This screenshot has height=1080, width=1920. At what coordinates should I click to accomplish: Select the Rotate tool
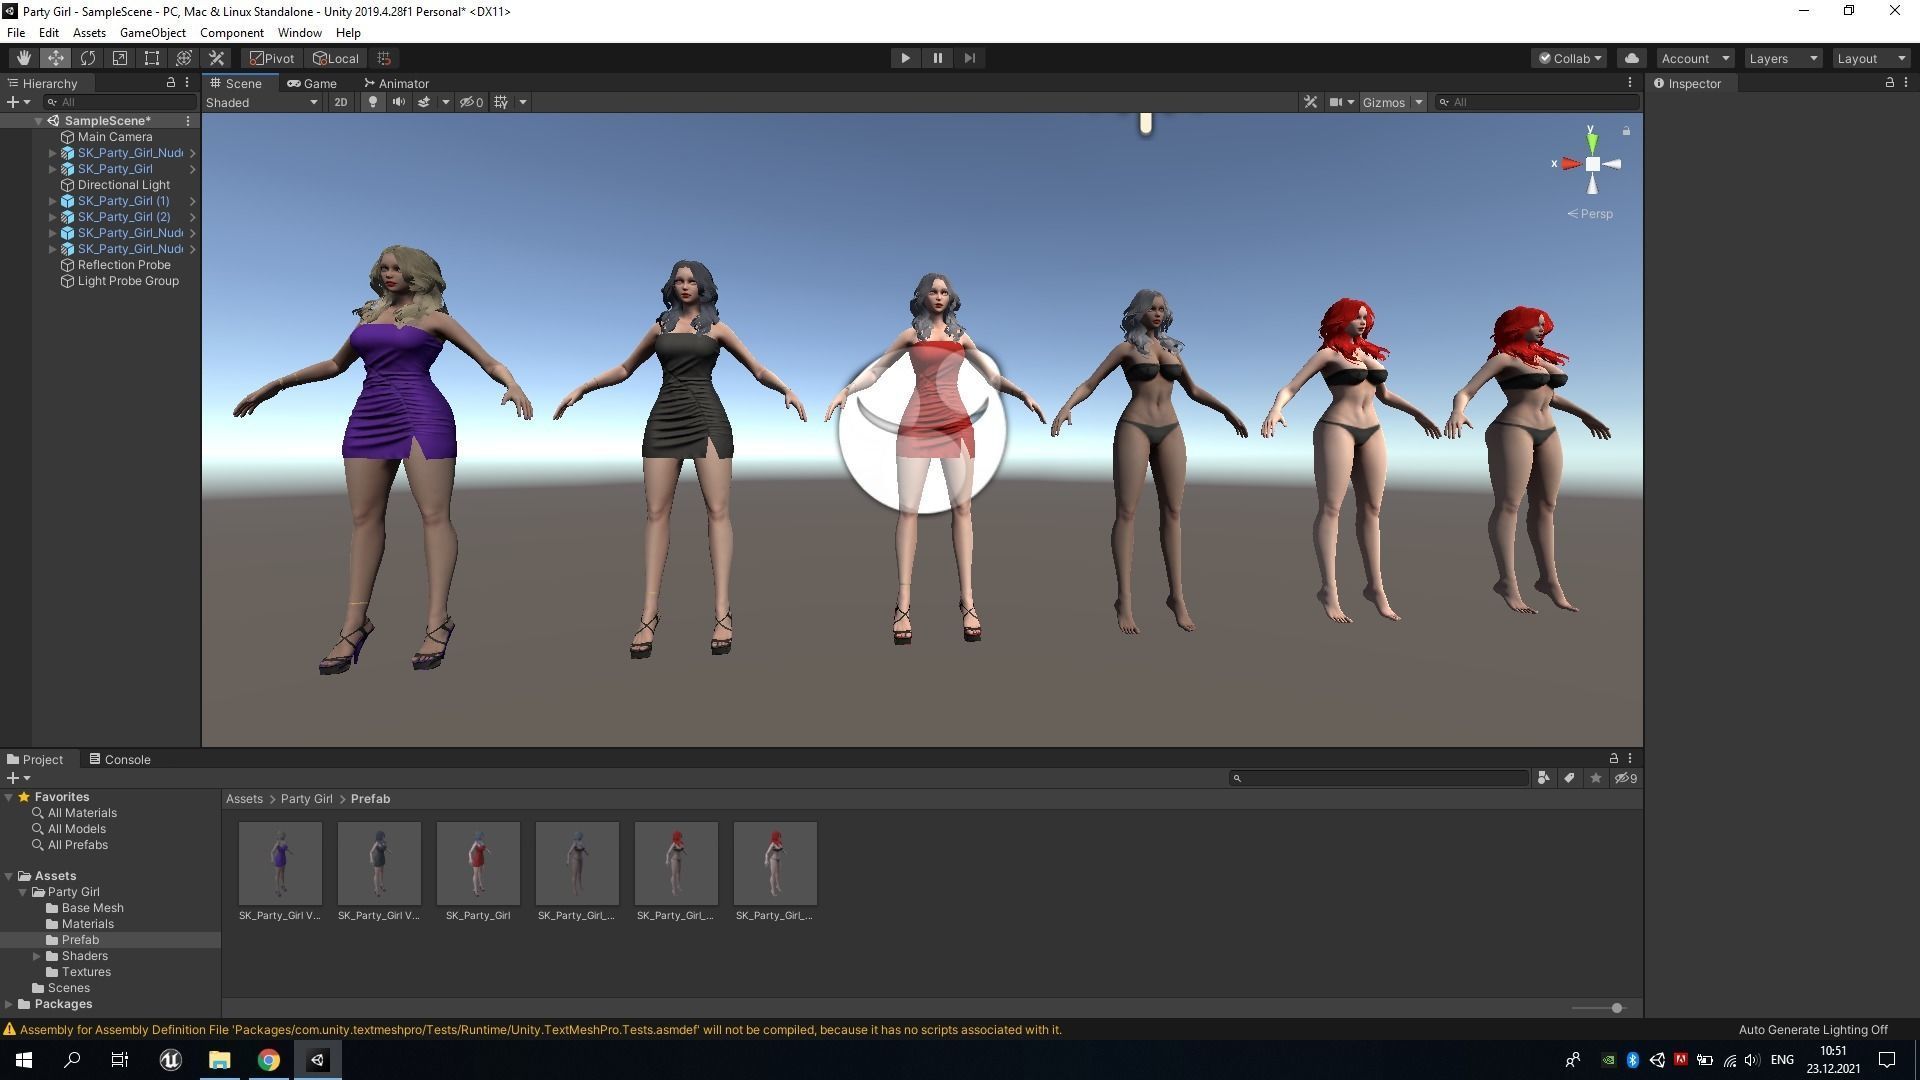[x=88, y=58]
